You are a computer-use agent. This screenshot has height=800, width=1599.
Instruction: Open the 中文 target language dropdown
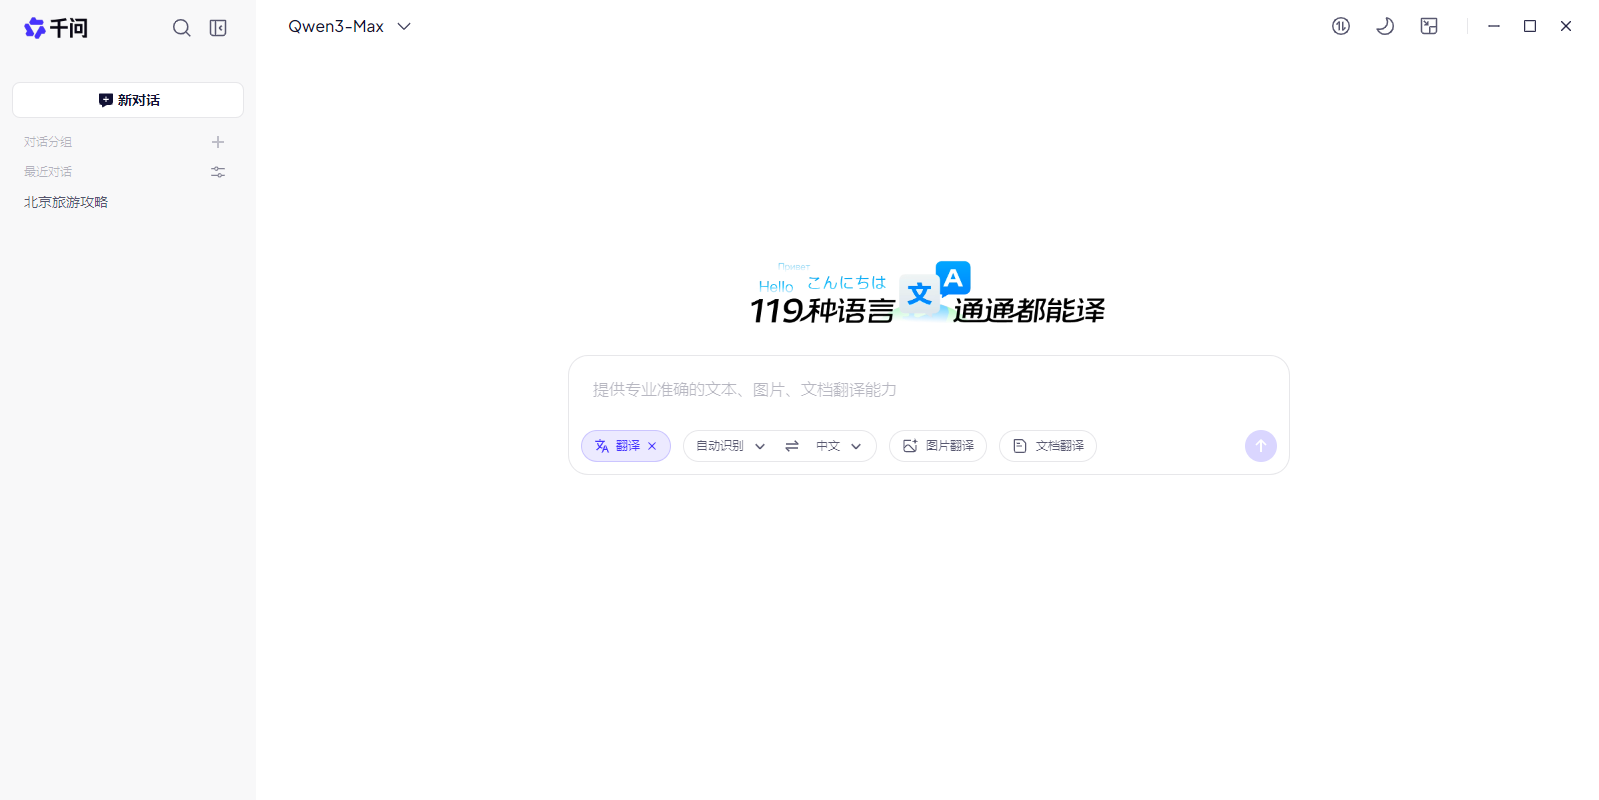click(x=838, y=446)
